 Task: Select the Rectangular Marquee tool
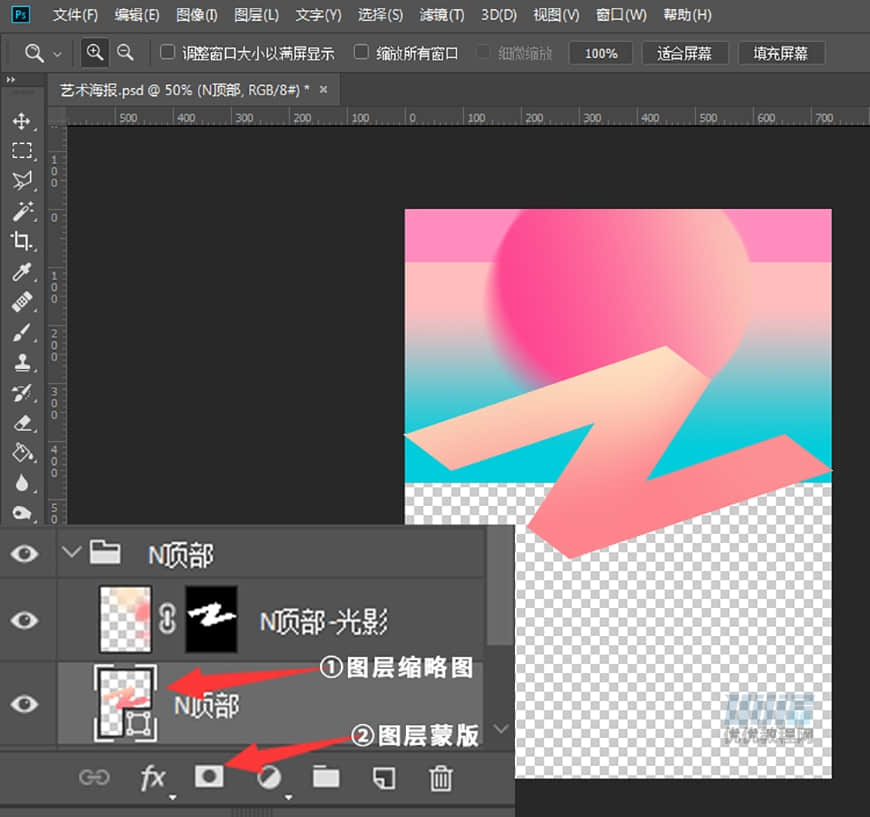coord(22,150)
